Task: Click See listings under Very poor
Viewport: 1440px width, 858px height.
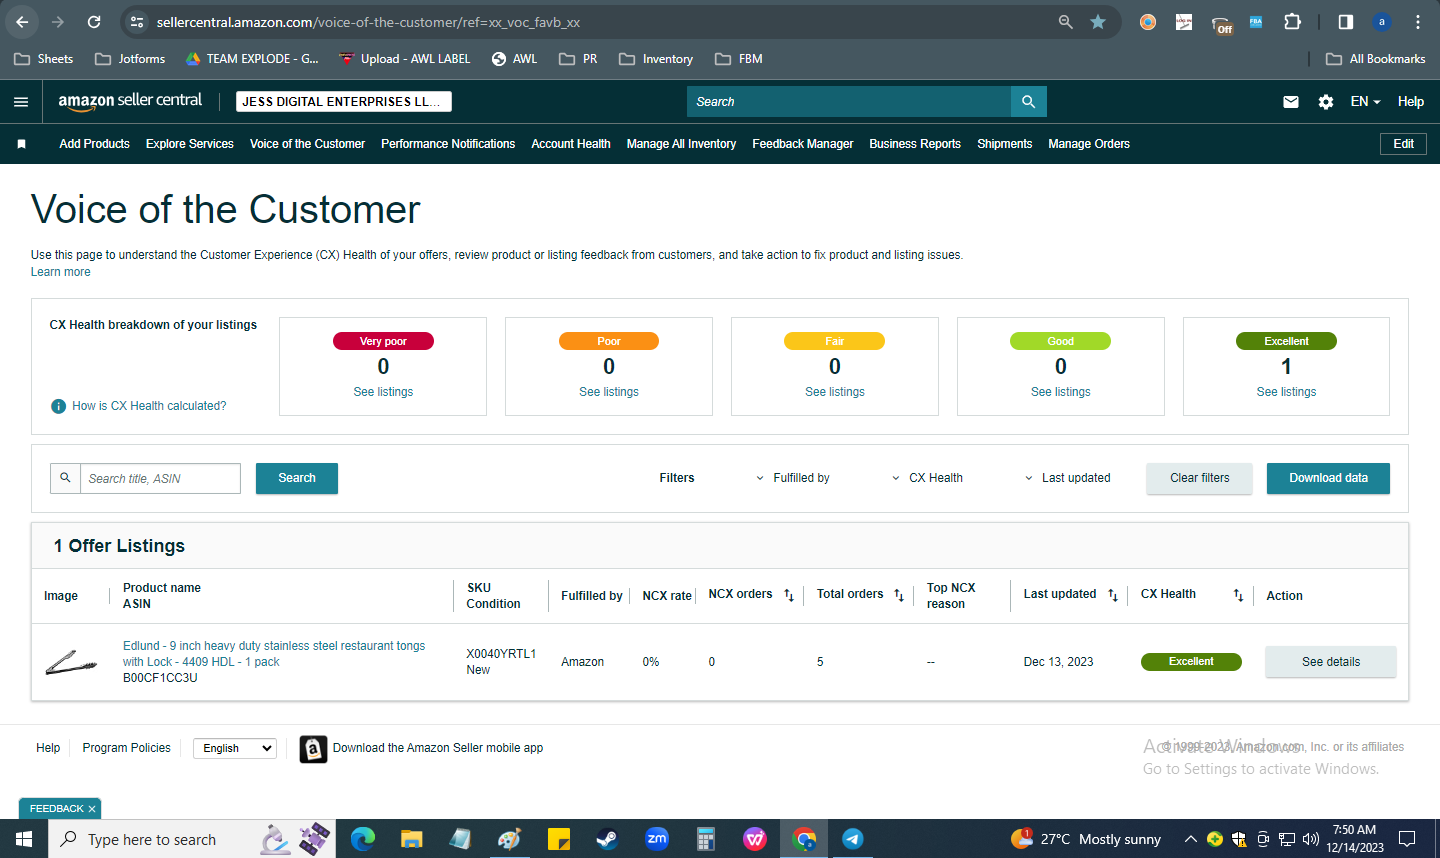Action: point(383,392)
